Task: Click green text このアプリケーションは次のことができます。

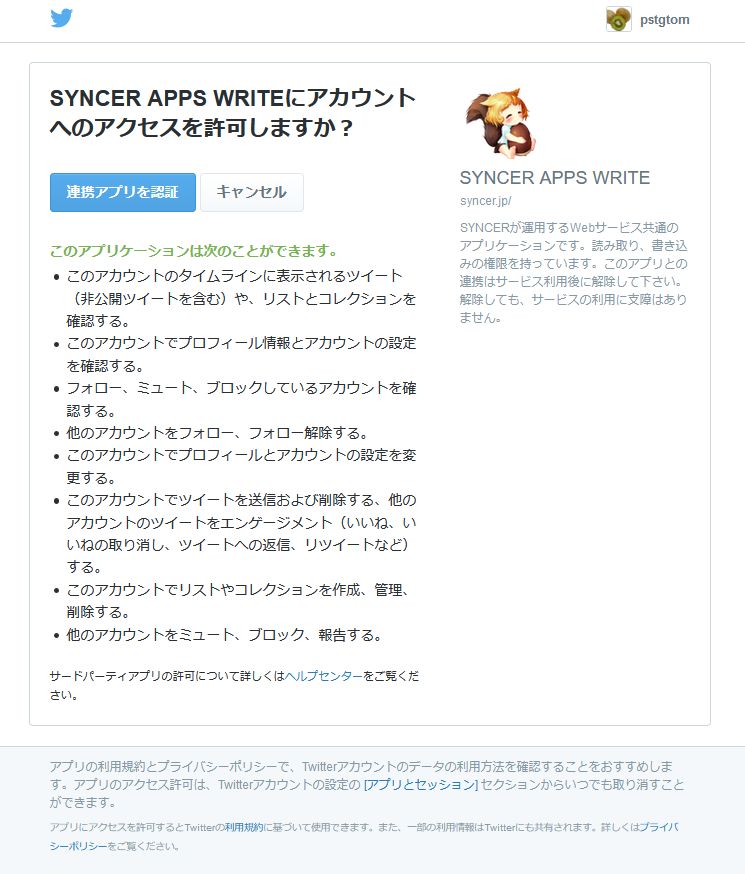Action: (193, 251)
